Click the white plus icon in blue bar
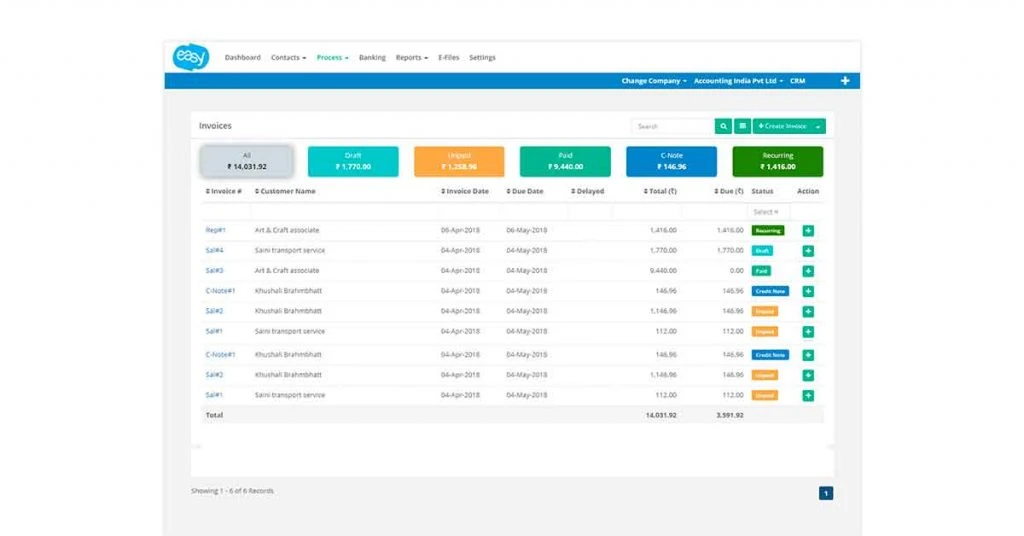This screenshot has width=1024, height=536. [845, 80]
